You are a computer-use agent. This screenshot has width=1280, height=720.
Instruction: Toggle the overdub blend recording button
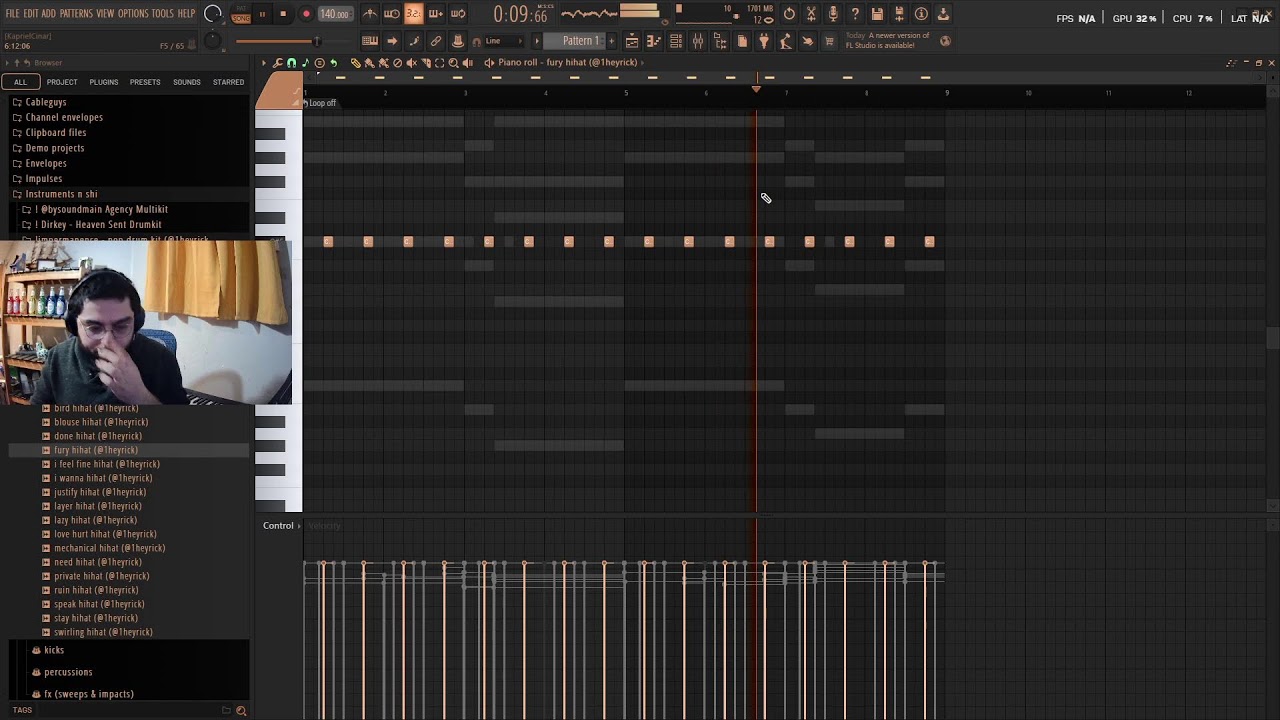click(435, 14)
